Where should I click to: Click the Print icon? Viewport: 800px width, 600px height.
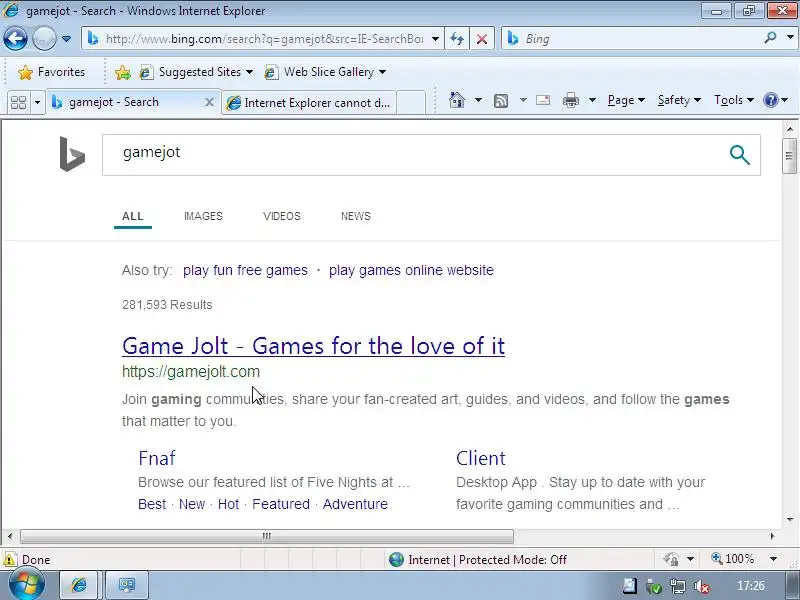pyautogui.click(x=570, y=100)
